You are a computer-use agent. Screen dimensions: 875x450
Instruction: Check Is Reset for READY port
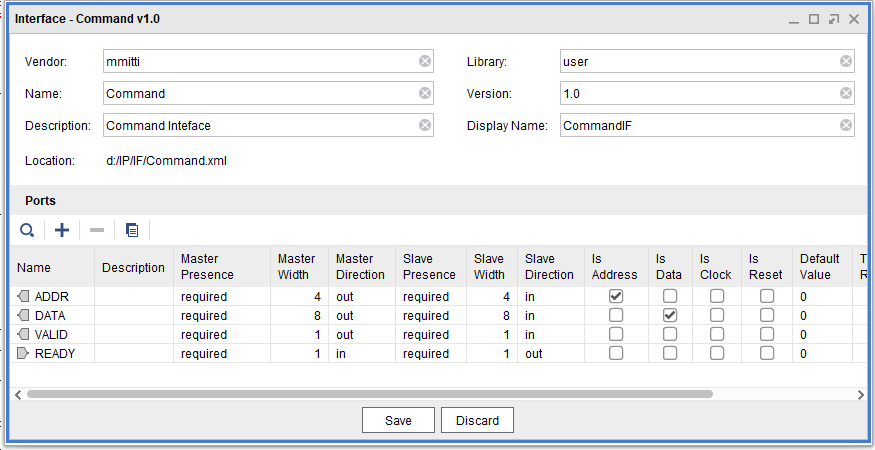(x=767, y=353)
